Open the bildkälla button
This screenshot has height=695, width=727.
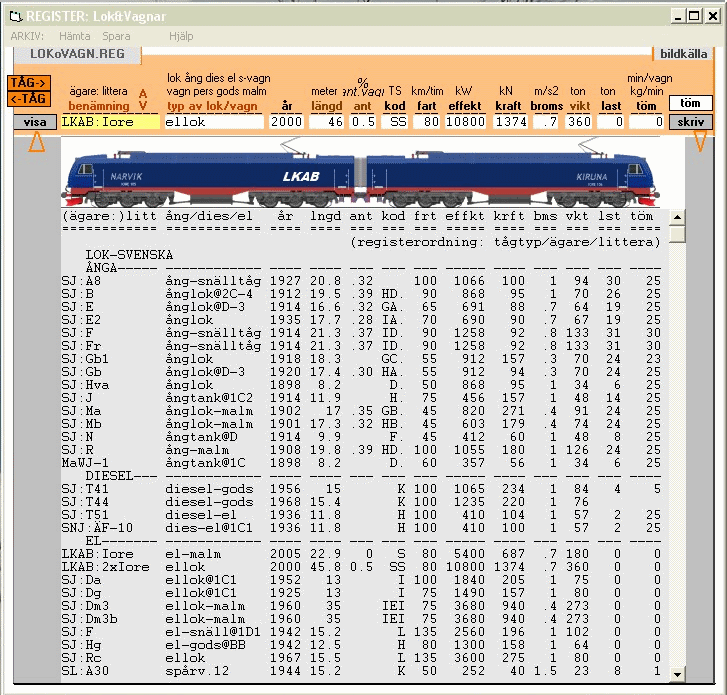685,55
